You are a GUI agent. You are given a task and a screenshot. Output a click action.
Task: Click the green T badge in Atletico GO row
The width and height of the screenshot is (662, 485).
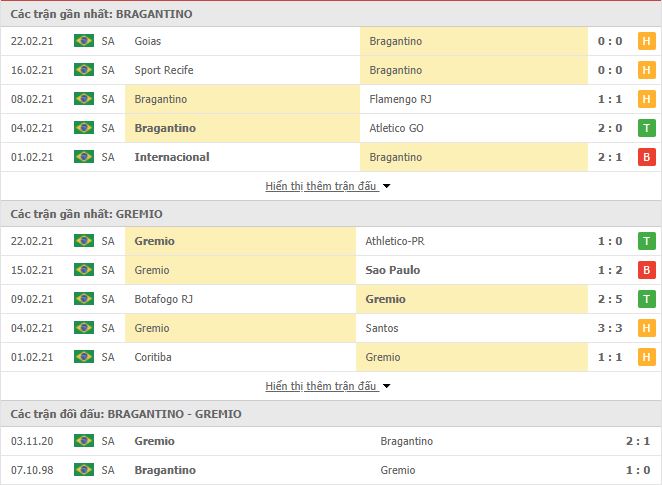(x=646, y=128)
